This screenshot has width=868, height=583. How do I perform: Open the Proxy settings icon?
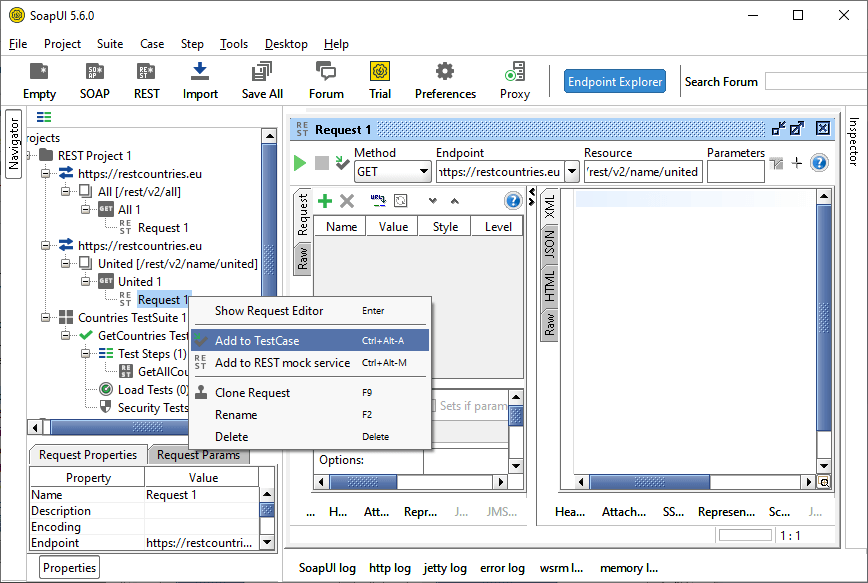pos(515,81)
